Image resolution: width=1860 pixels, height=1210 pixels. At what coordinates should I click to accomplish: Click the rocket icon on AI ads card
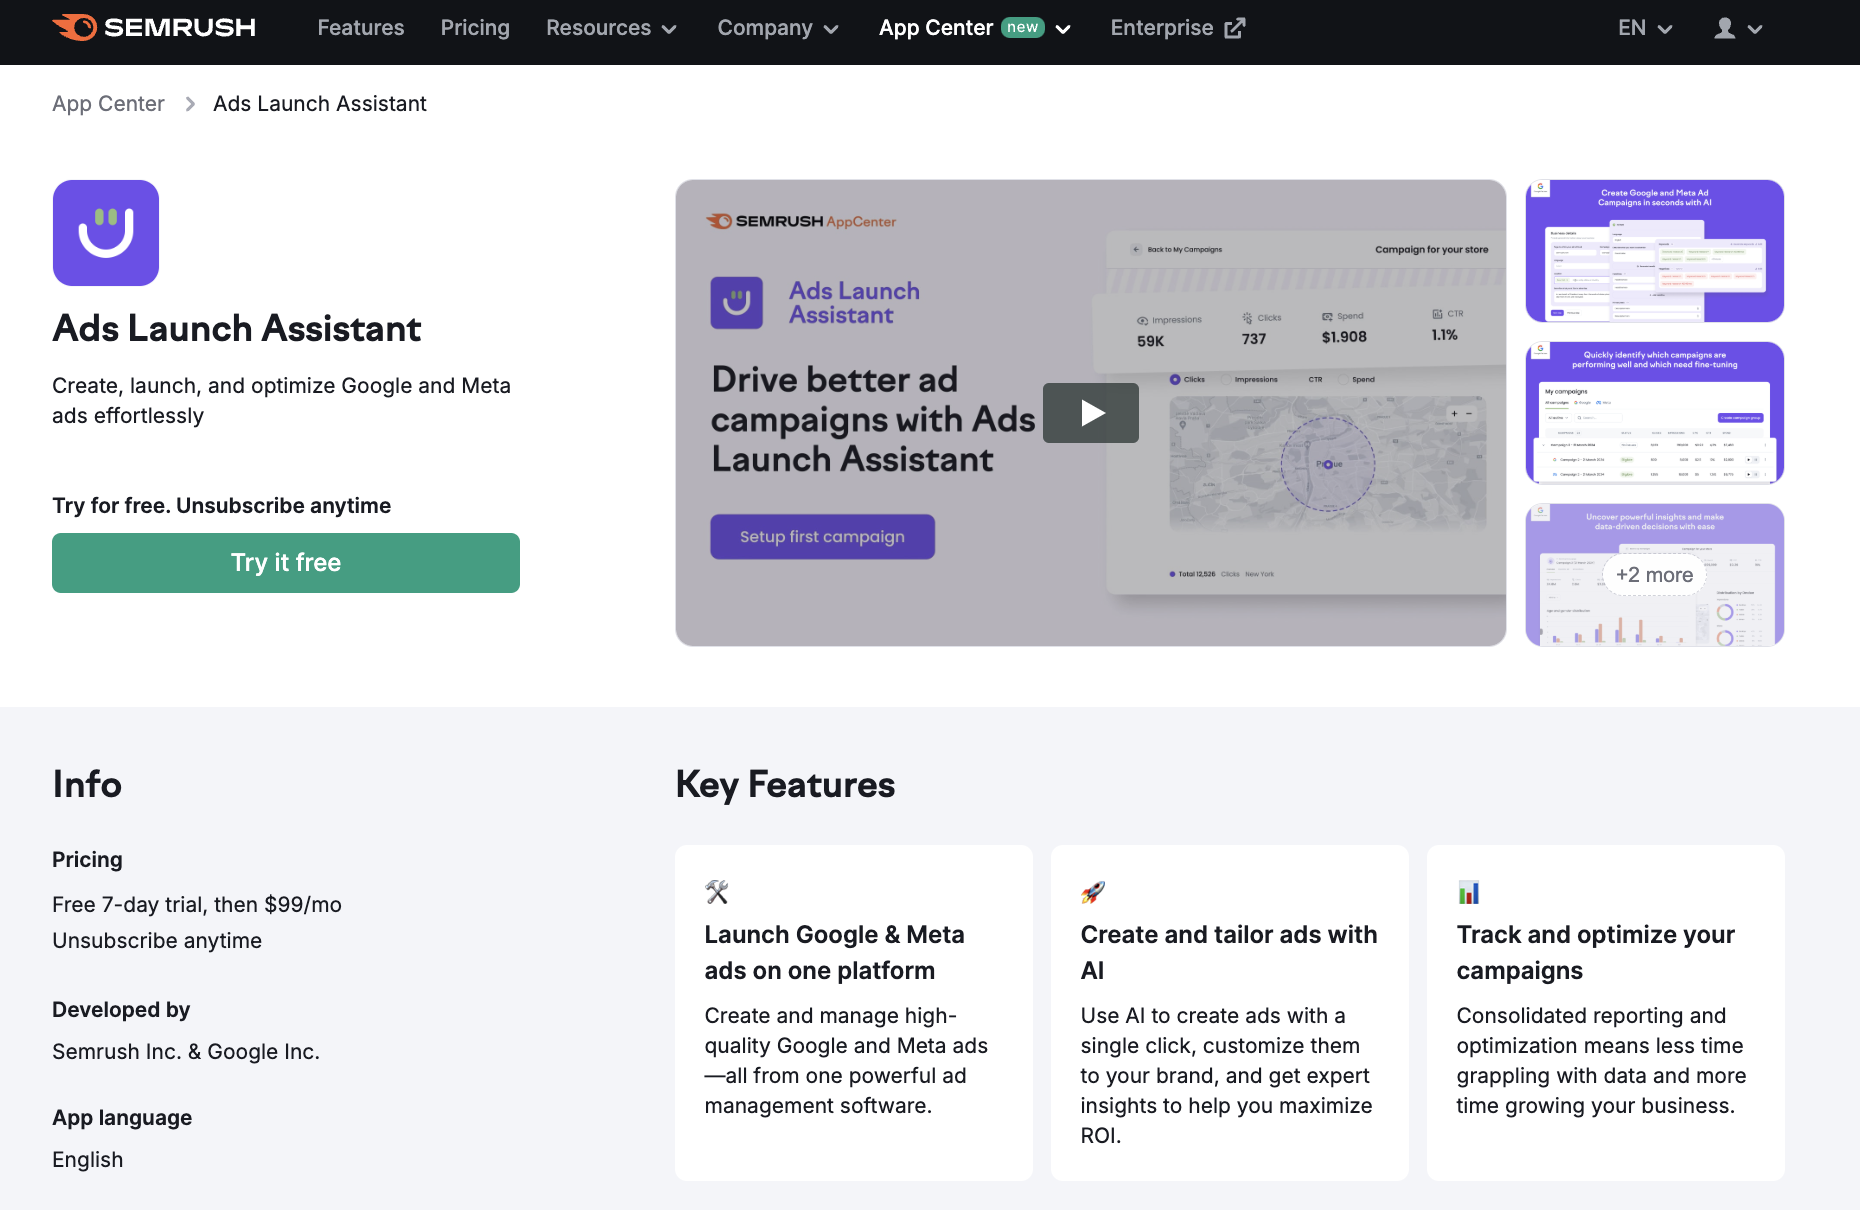coord(1093,892)
